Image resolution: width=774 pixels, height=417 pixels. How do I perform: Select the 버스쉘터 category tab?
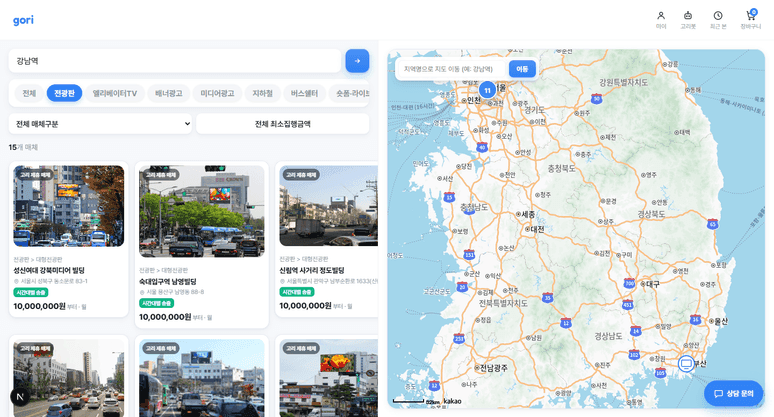(304, 93)
